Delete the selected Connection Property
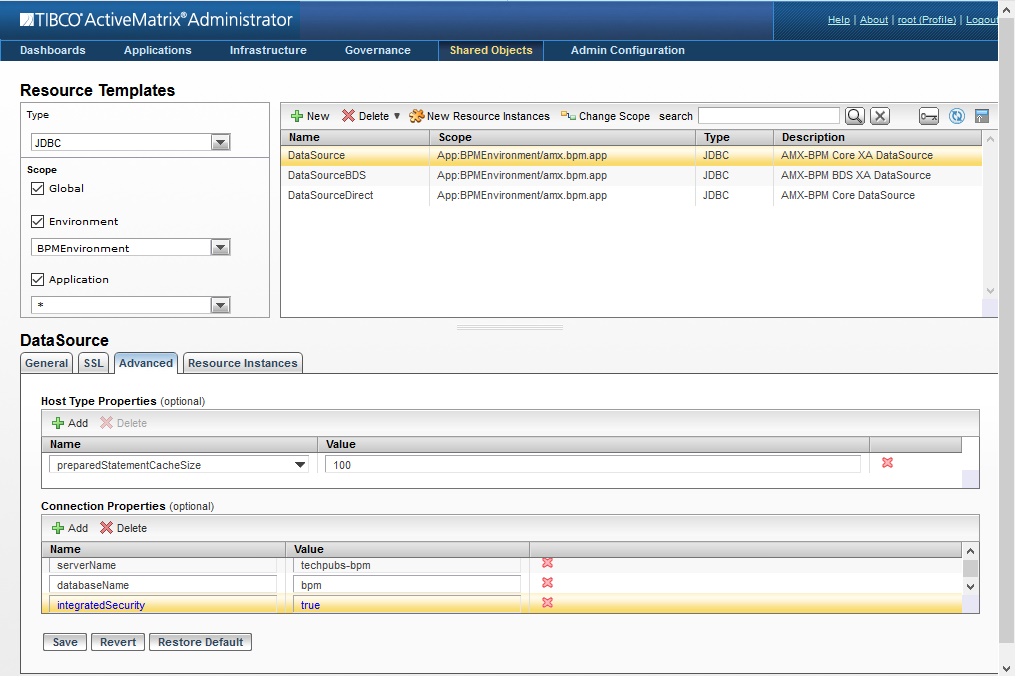This screenshot has height=691, width=1020. (x=124, y=528)
